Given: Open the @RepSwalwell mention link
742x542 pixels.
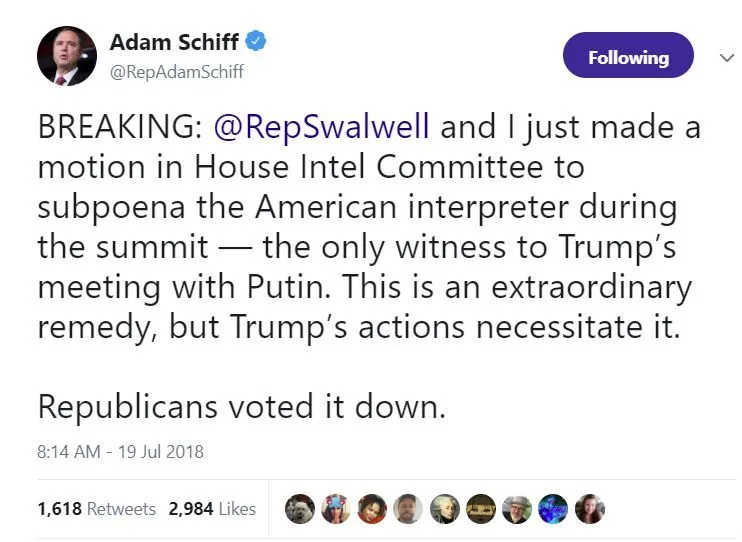Looking at the screenshot, I should (x=322, y=128).
